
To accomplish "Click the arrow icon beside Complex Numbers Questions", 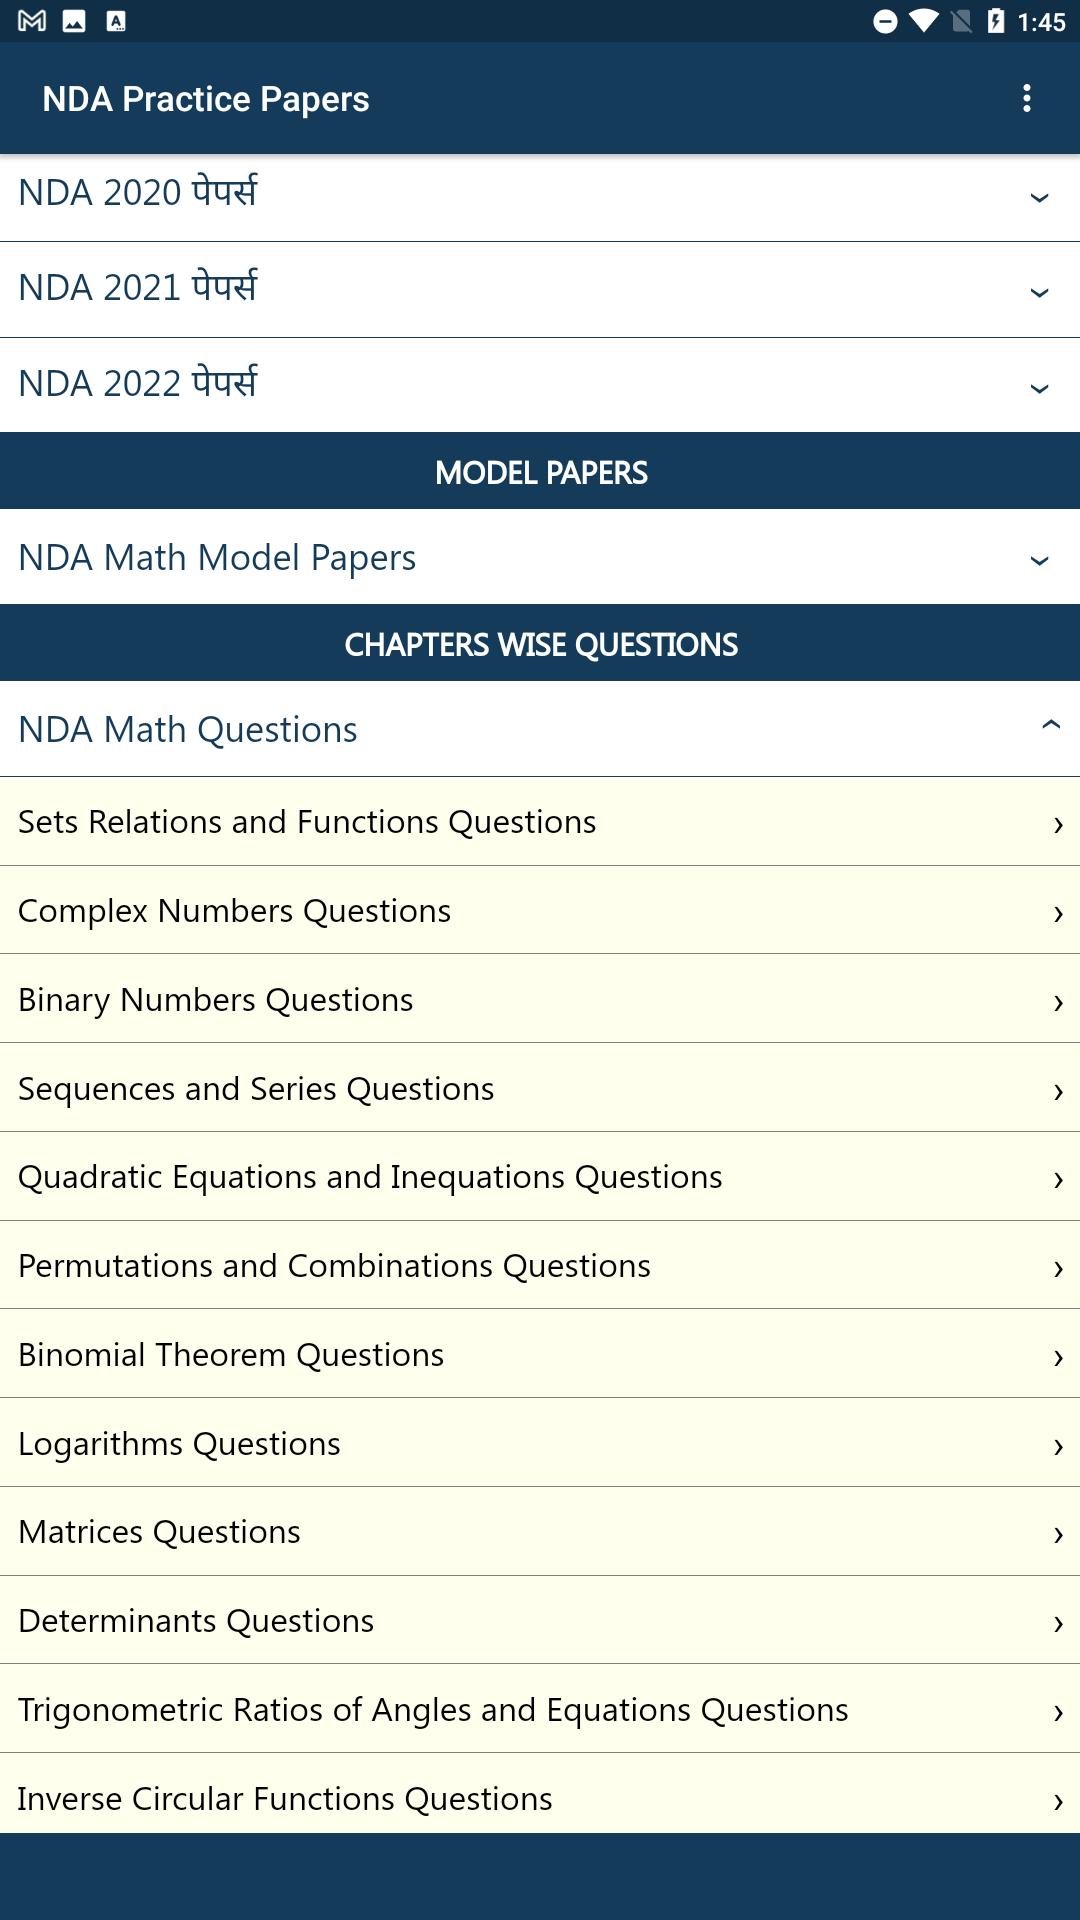I will (x=1058, y=914).
